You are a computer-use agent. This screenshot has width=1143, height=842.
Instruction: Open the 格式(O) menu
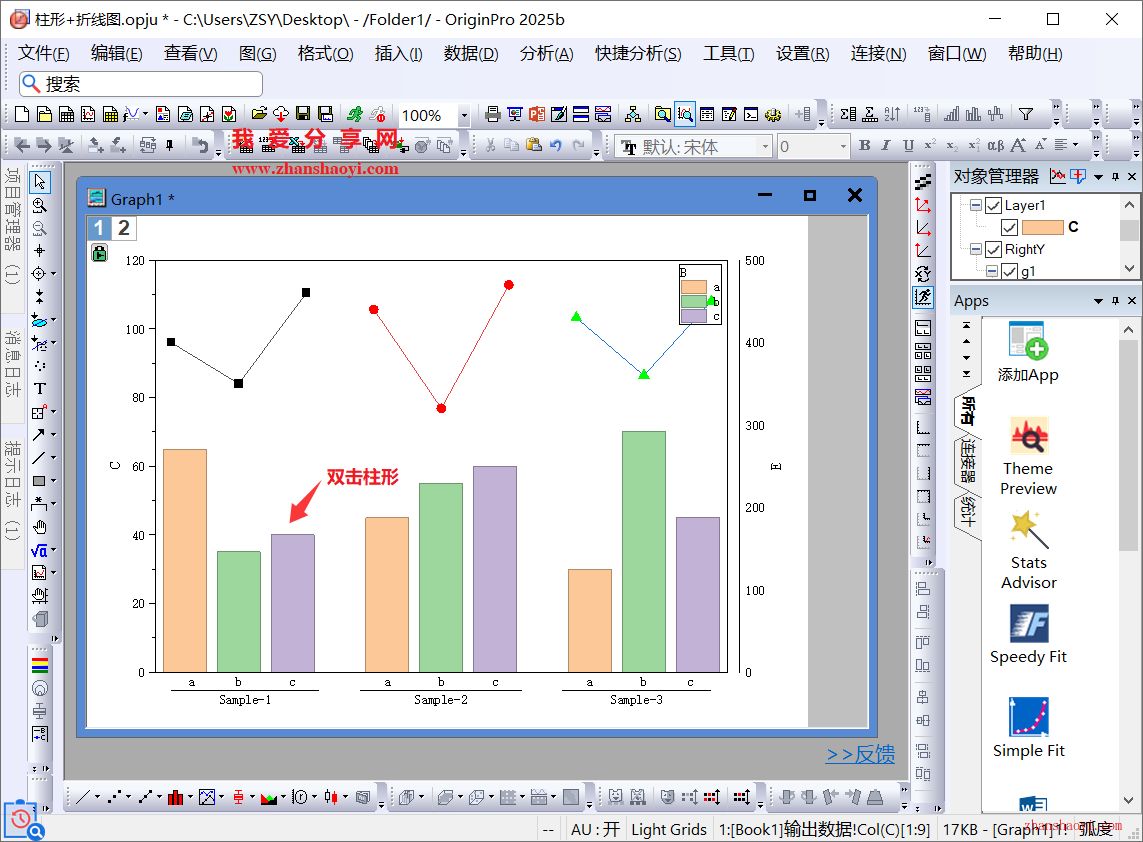pyautogui.click(x=325, y=54)
